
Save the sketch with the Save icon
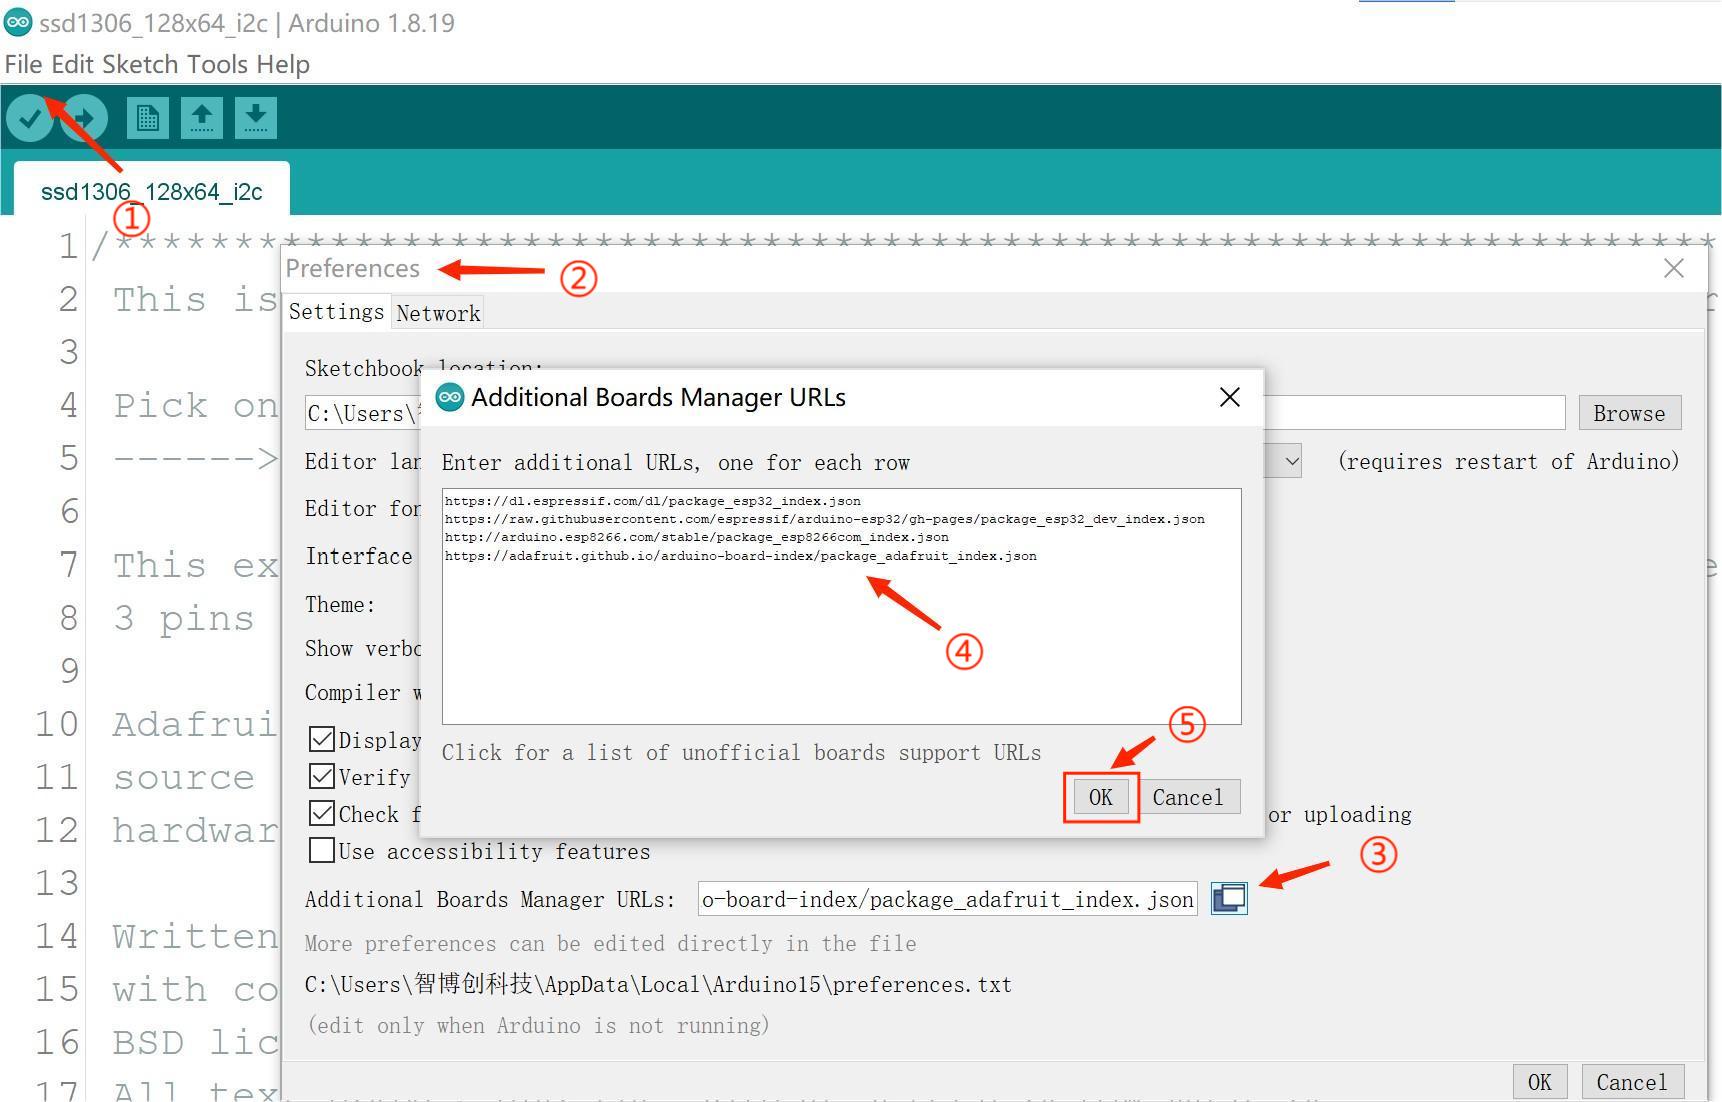[x=256, y=118]
